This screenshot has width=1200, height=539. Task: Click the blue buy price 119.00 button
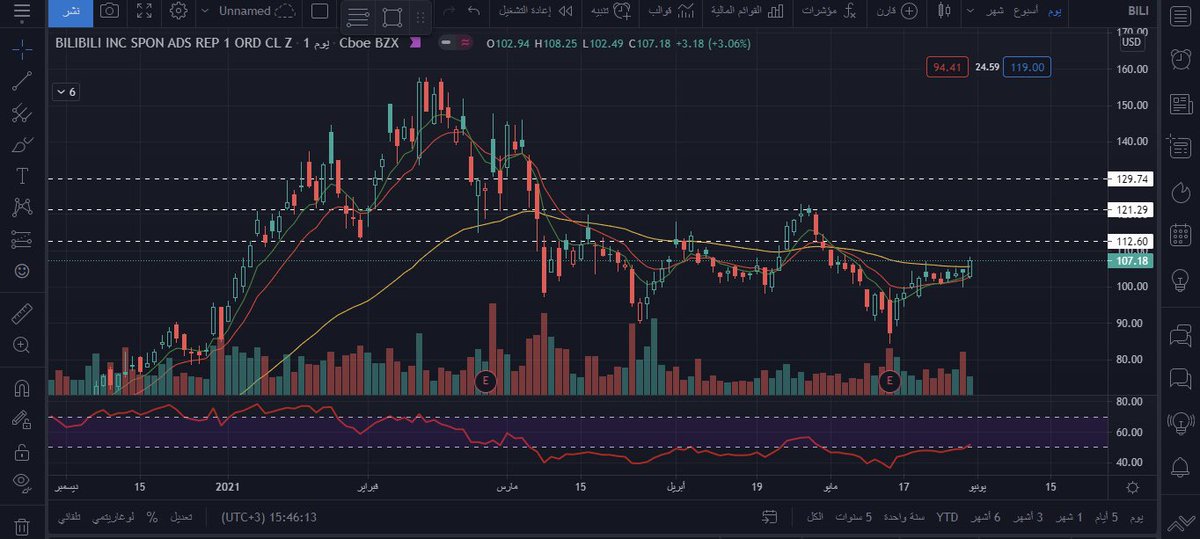[1028, 67]
